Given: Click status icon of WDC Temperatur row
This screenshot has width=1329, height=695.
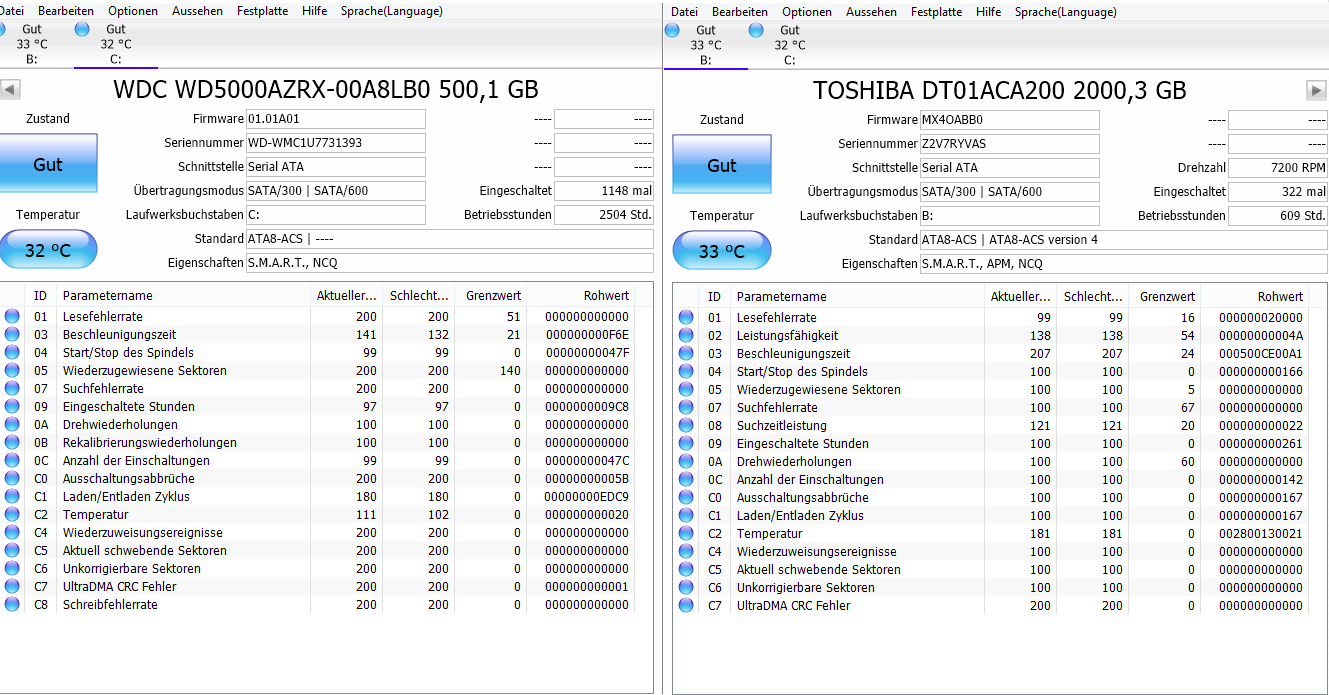Looking at the screenshot, I should coord(12,514).
